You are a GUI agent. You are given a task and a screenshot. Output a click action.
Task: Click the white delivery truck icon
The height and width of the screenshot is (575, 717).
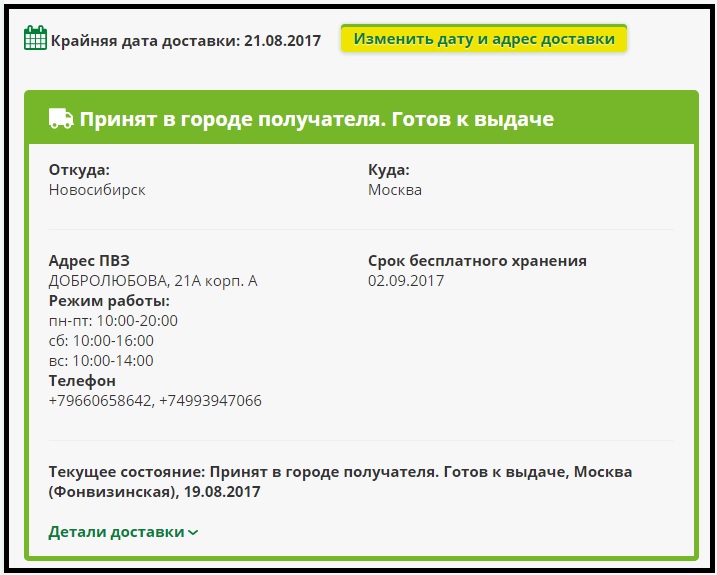pos(61,119)
